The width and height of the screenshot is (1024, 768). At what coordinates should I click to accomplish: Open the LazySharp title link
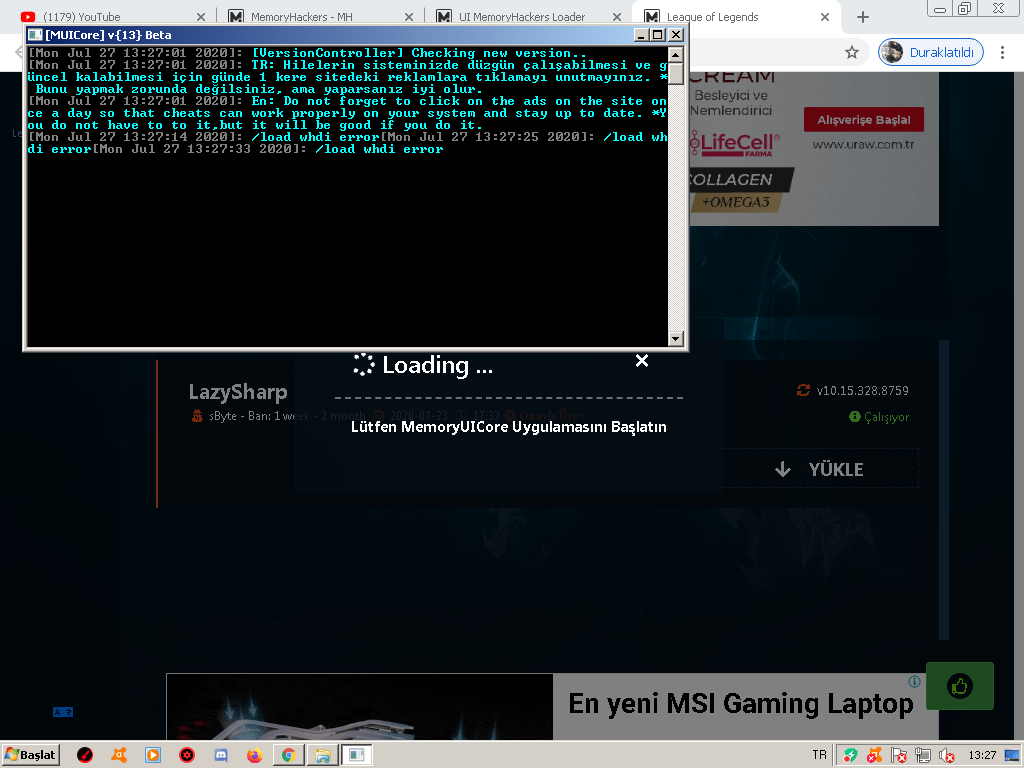pos(238,392)
